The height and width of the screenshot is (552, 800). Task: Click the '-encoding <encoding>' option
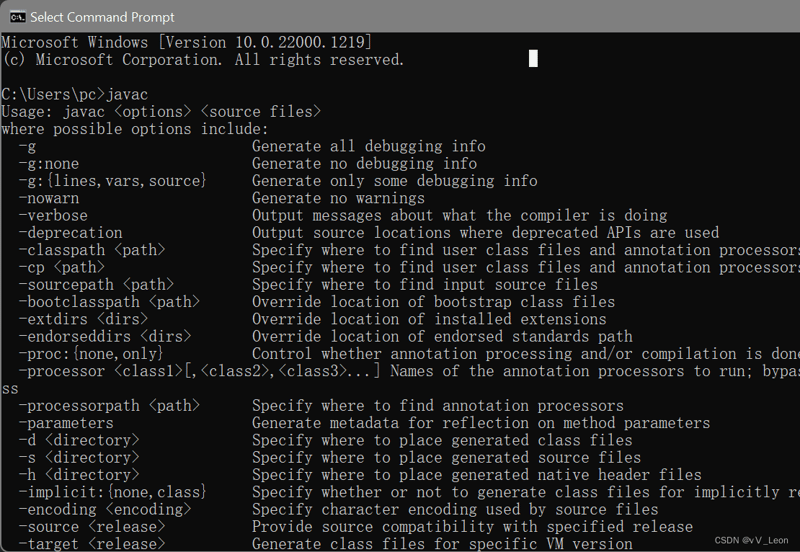tap(105, 510)
